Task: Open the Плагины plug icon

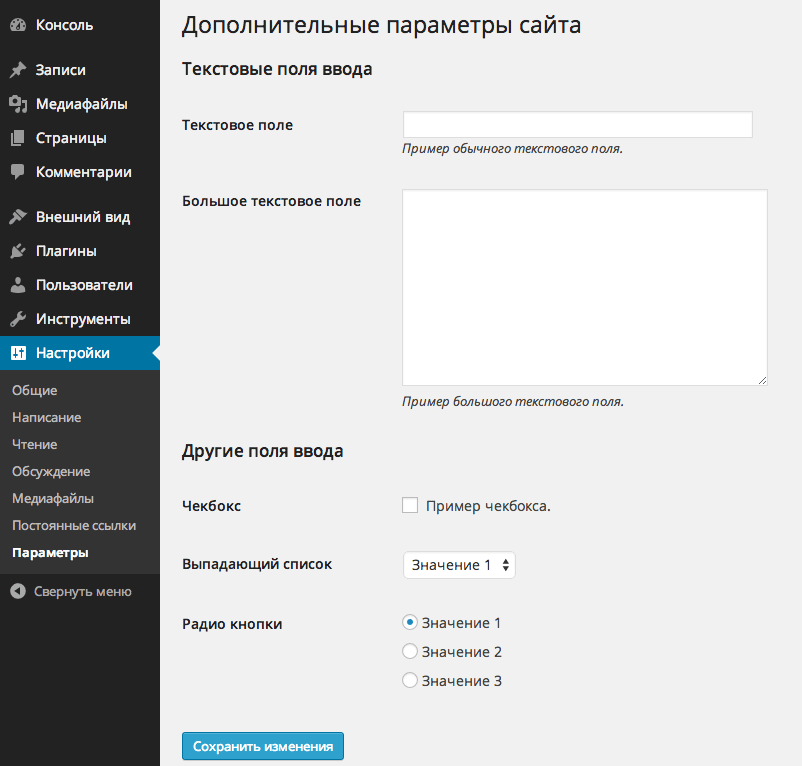Action: coord(18,251)
